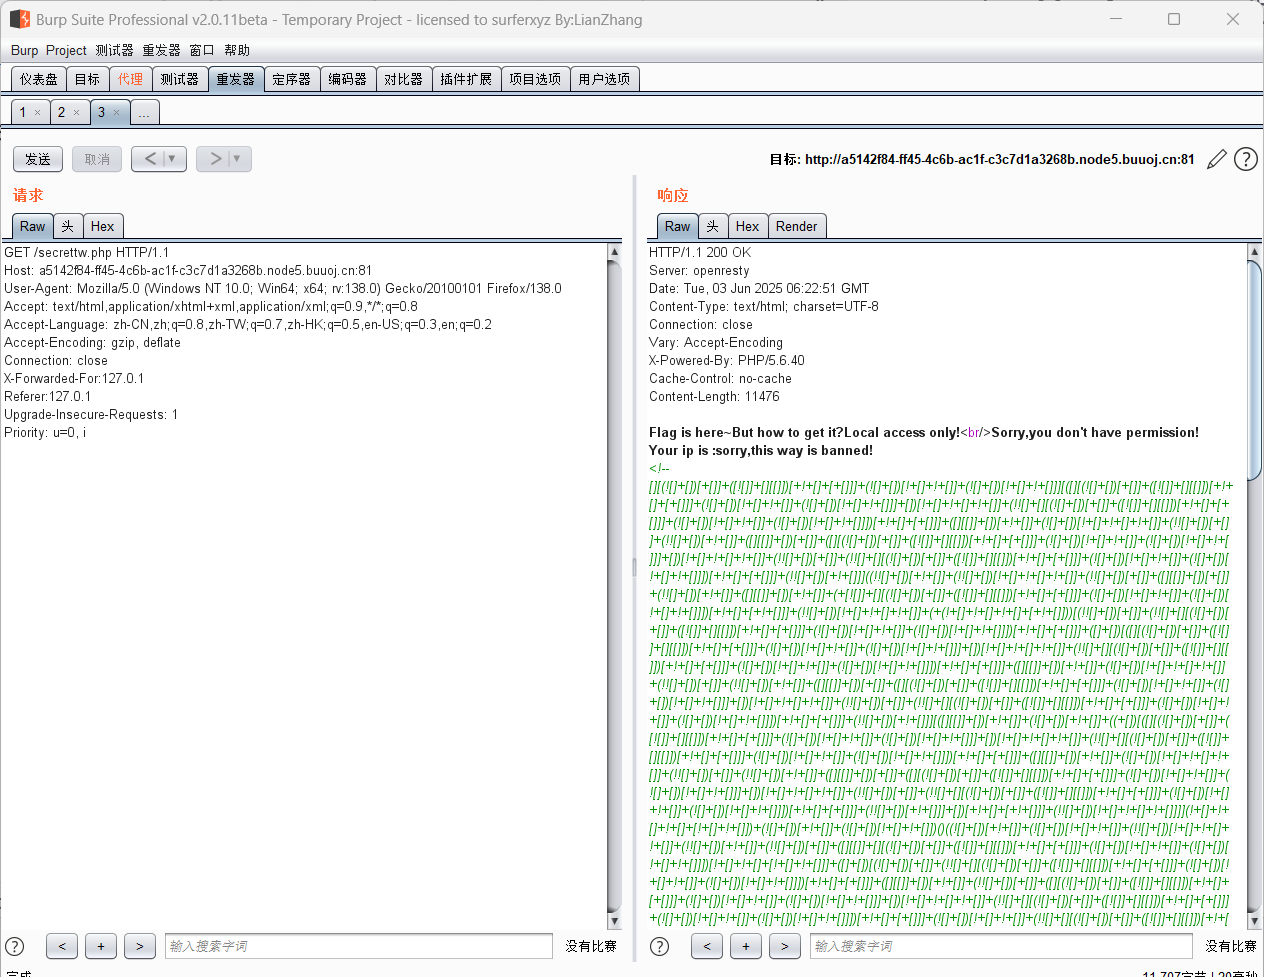
Task: Click the response pane scrollbar thumb
Action: pos(1255,370)
